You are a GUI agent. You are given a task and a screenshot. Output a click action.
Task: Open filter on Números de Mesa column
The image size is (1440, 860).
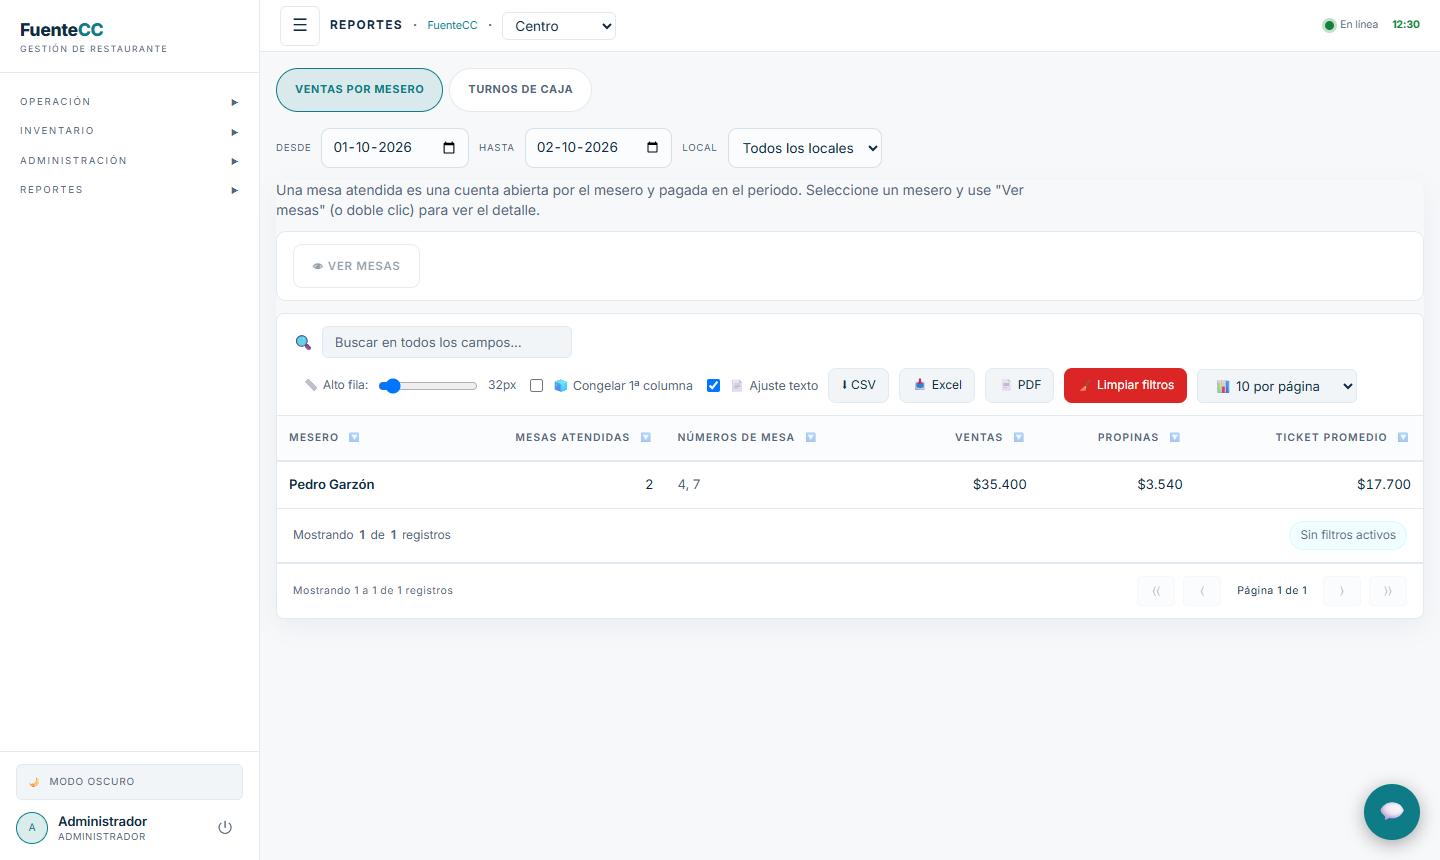[811, 438]
